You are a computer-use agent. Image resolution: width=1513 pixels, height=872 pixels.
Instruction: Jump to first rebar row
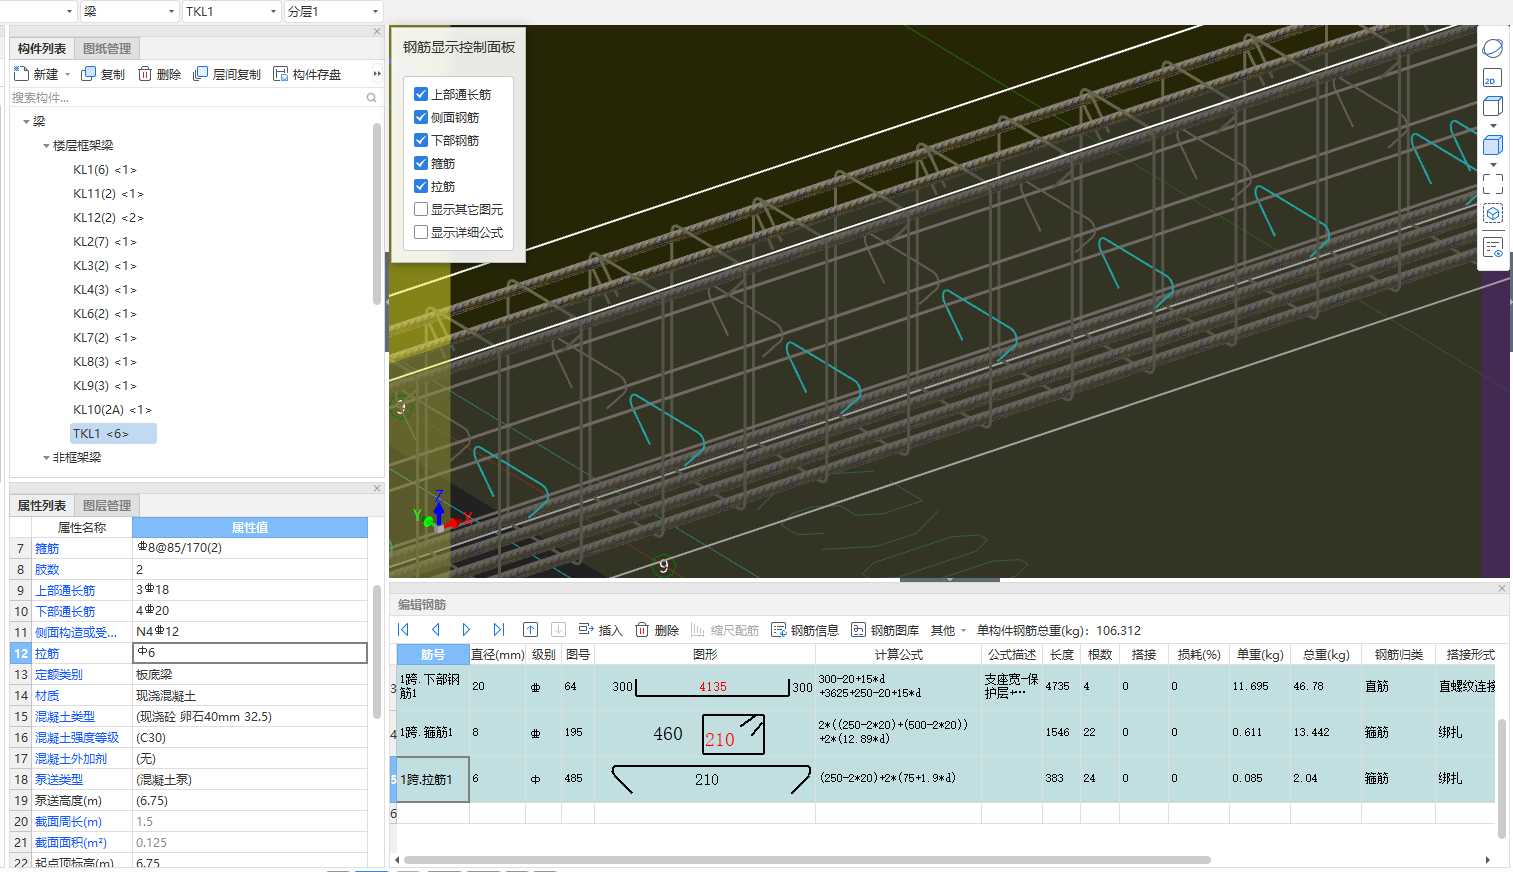[404, 630]
